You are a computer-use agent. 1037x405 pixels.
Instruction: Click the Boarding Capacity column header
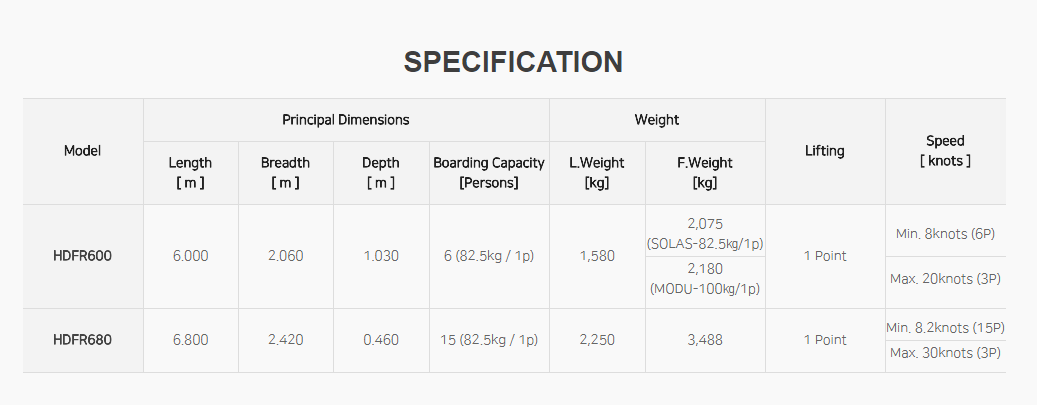[488, 172]
